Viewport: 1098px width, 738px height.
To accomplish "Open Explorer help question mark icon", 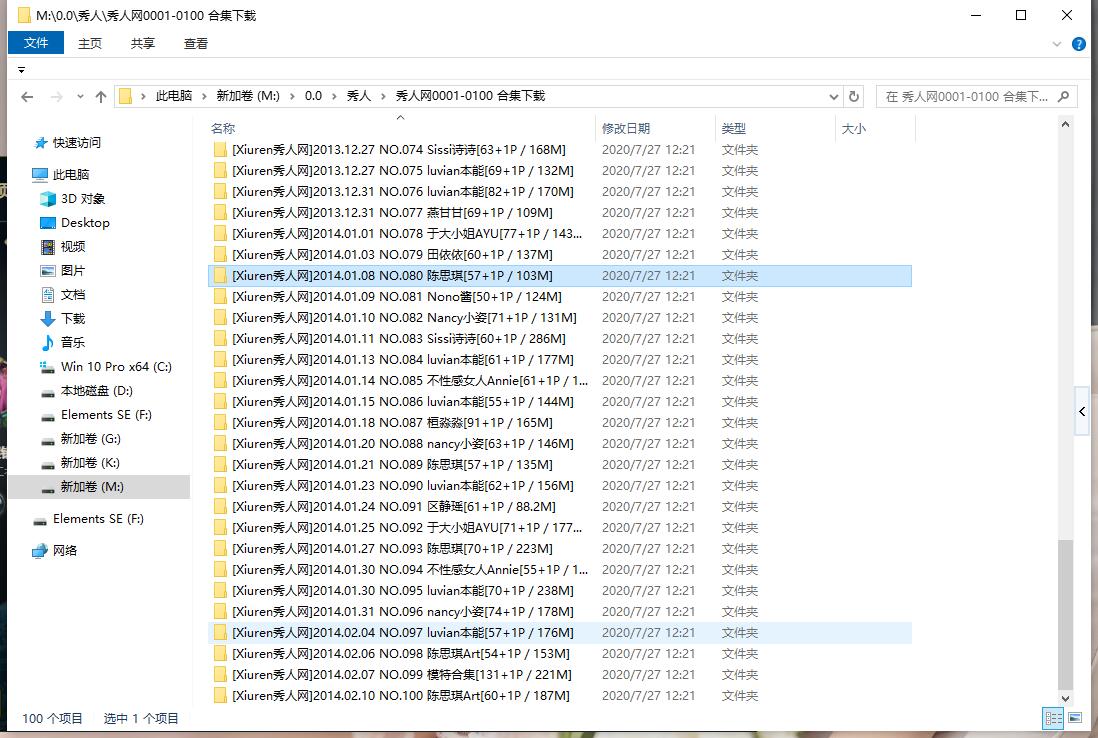I will pos(1078,44).
